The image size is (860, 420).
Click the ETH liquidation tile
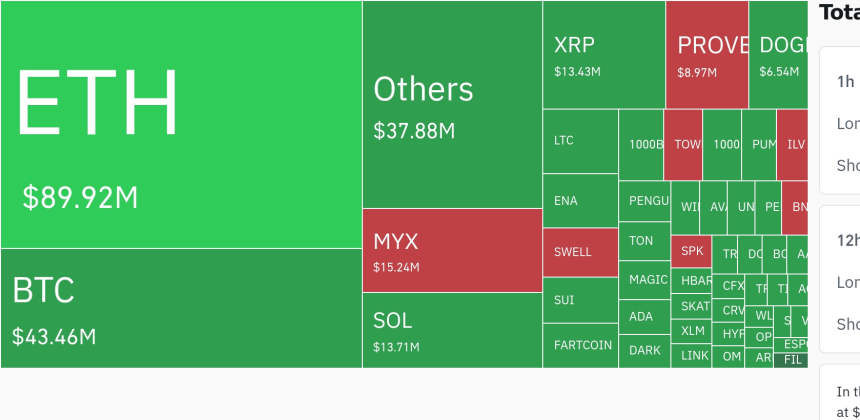pos(180,125)
